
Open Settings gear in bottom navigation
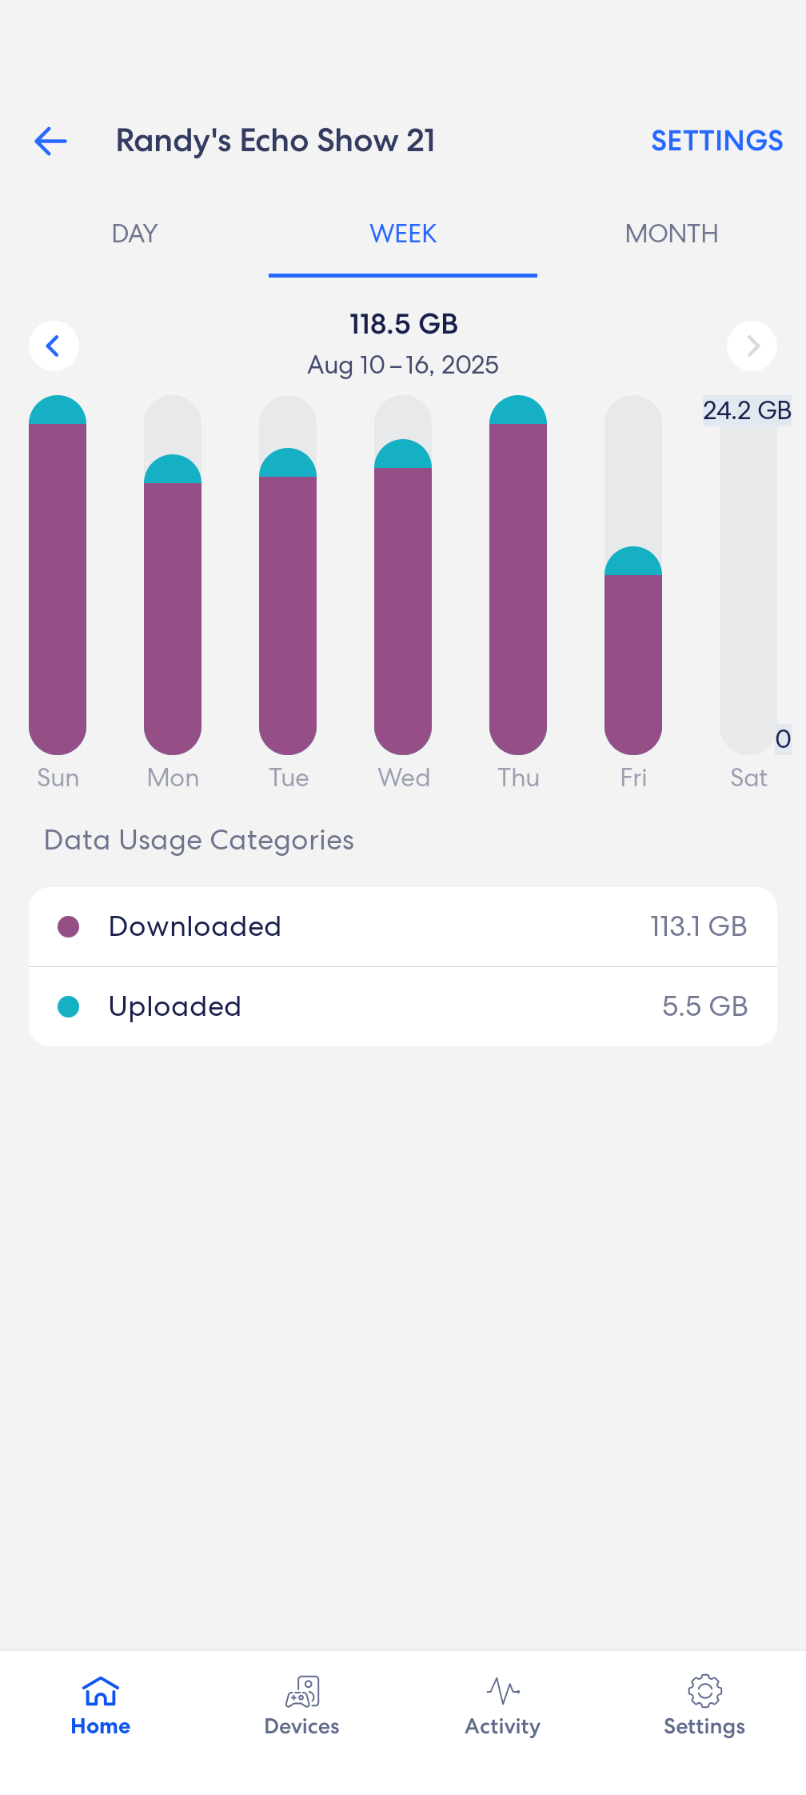pos(704,1707)
